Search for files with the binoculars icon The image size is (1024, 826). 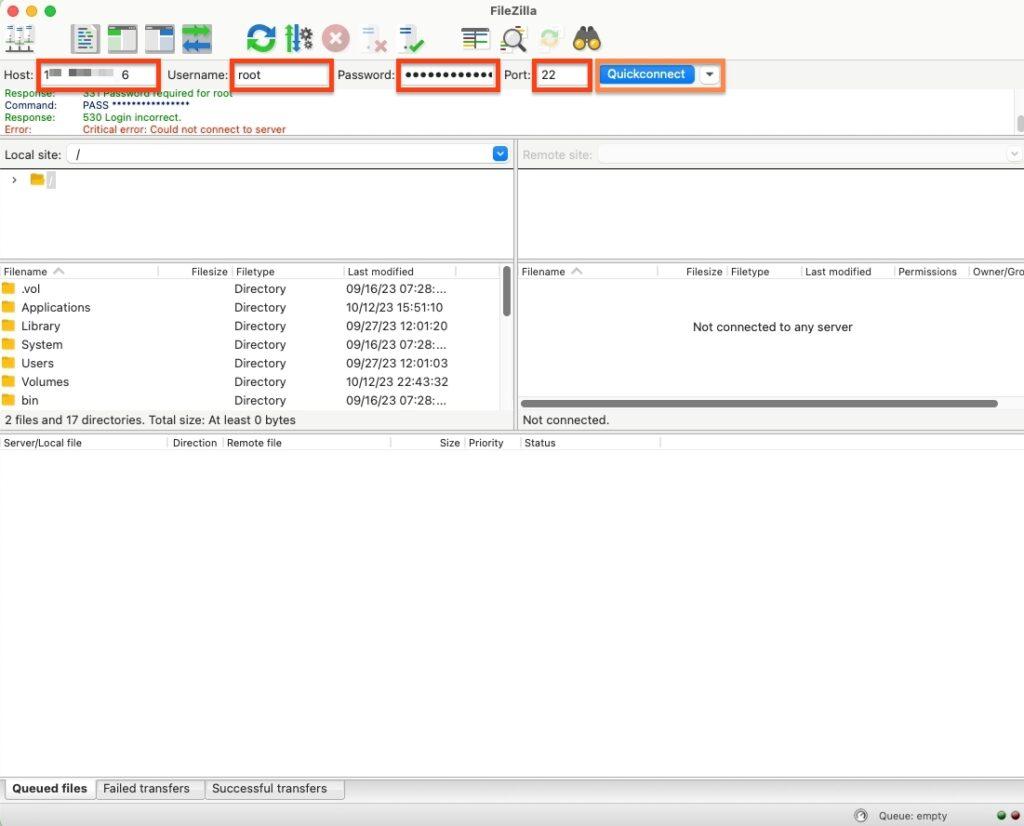click(x=586, y=39)
